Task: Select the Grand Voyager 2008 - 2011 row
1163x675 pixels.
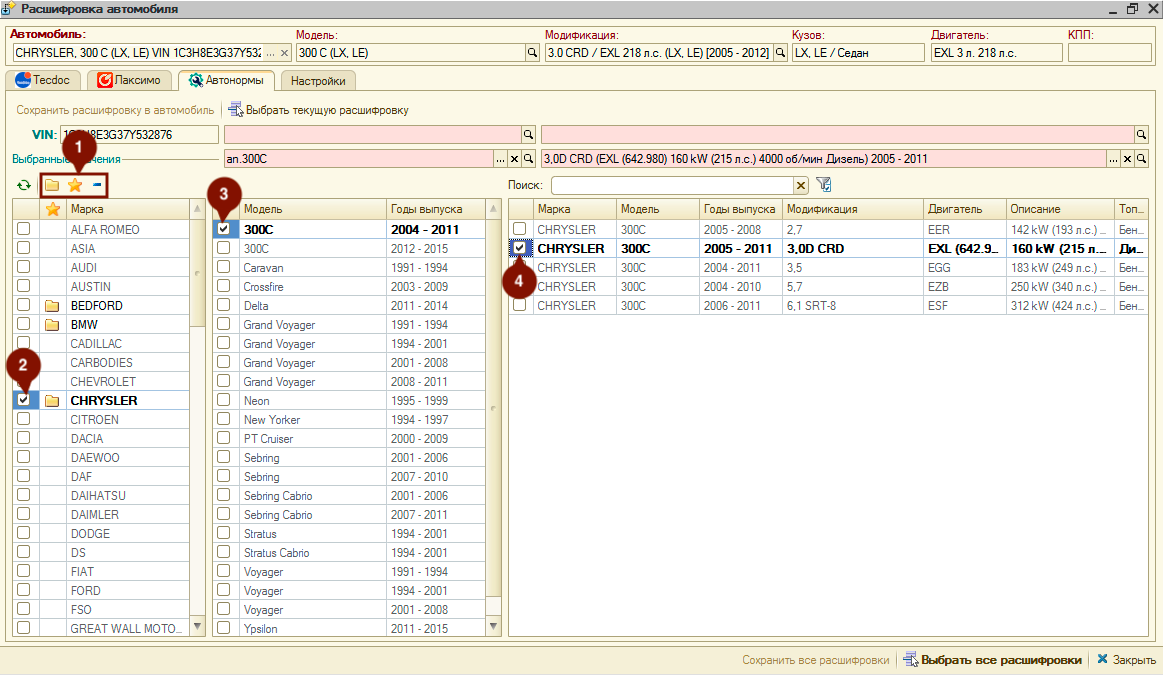Action: [349, 381]
